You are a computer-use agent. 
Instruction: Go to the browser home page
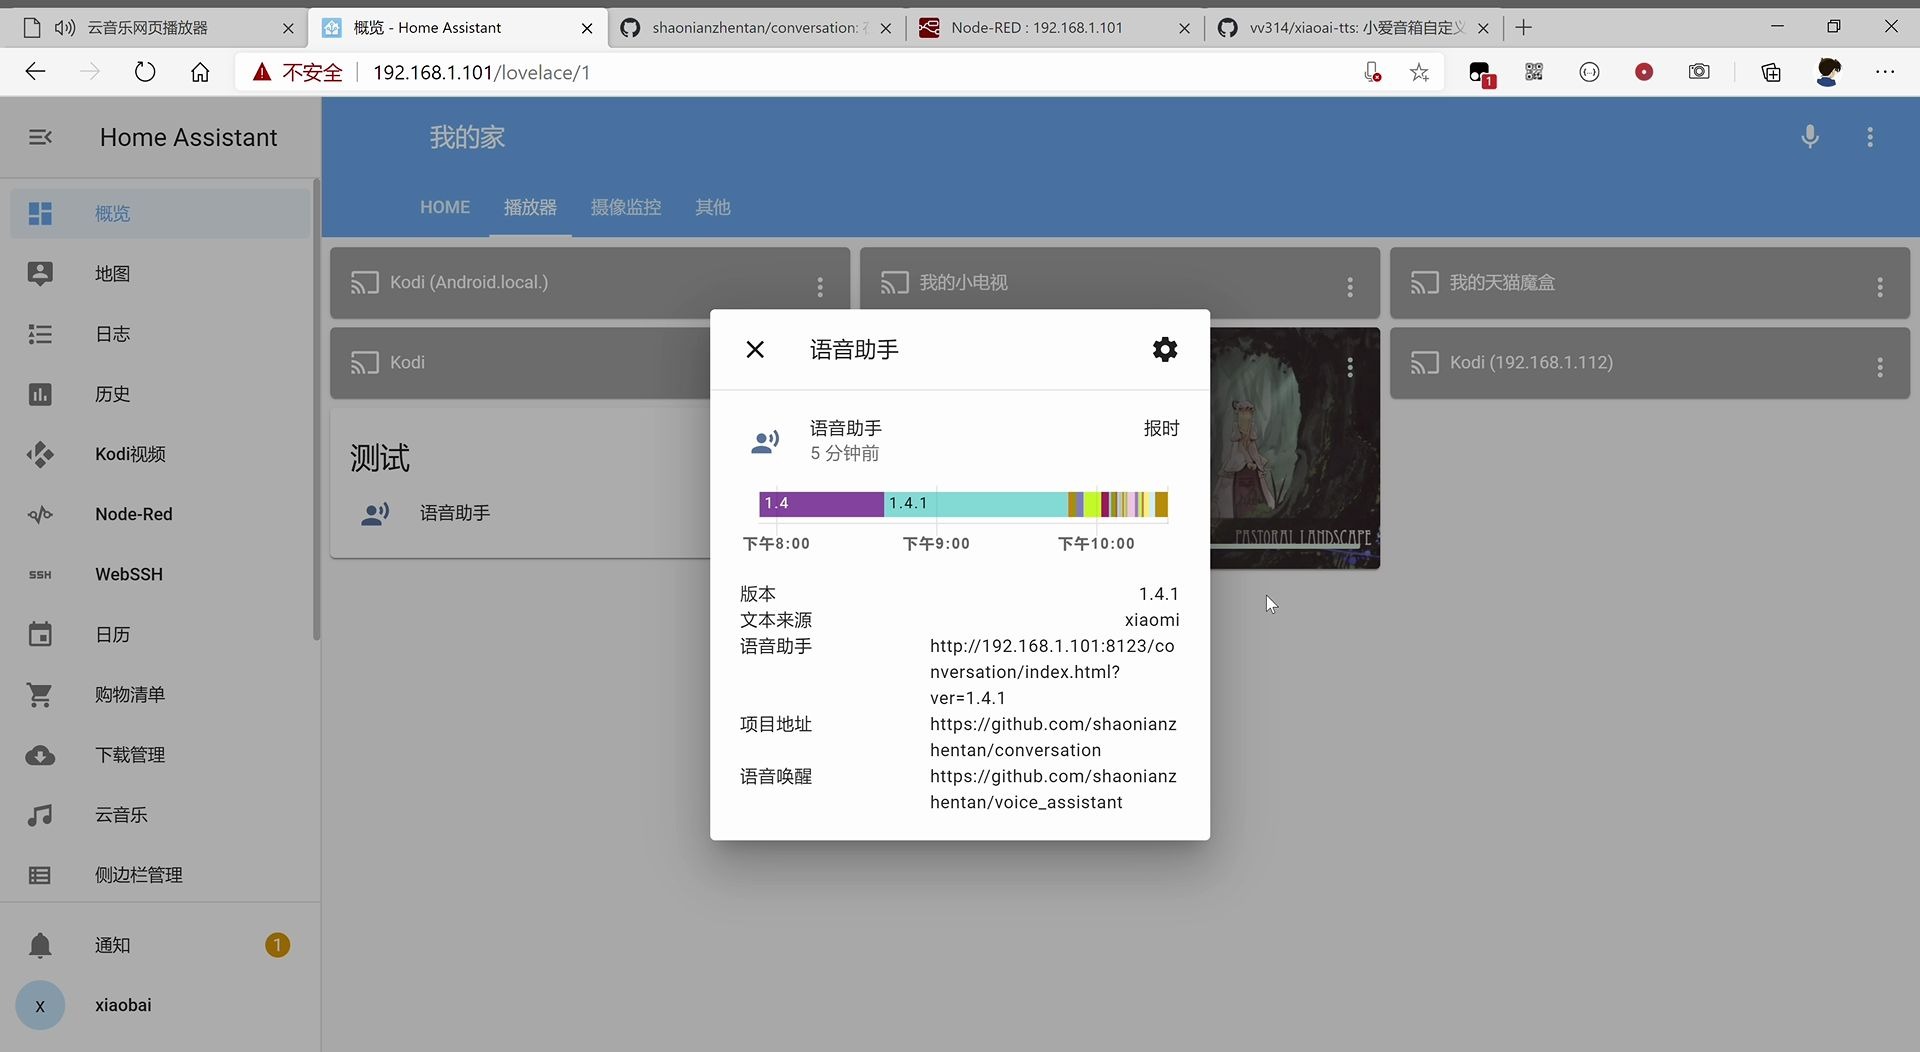pos(200,72)
